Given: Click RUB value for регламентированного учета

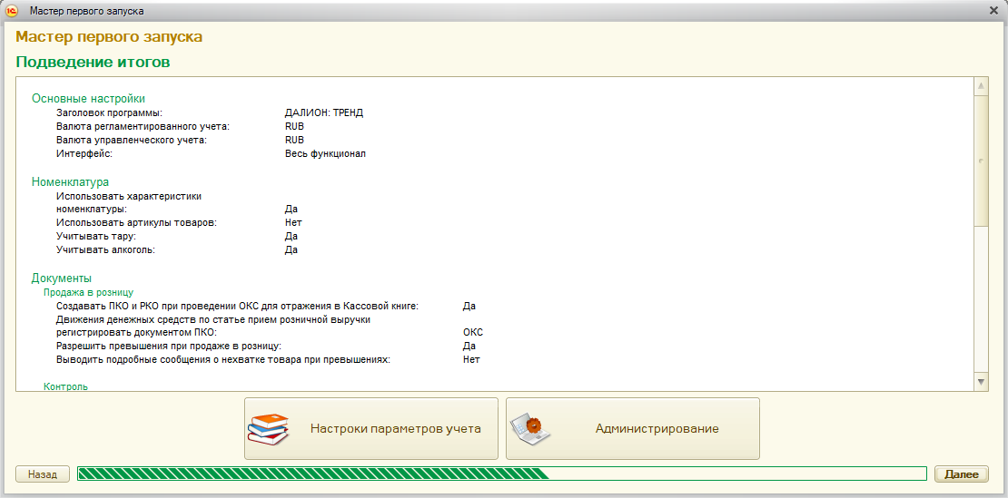Looking at the screenshot, I should click(294, 126).
